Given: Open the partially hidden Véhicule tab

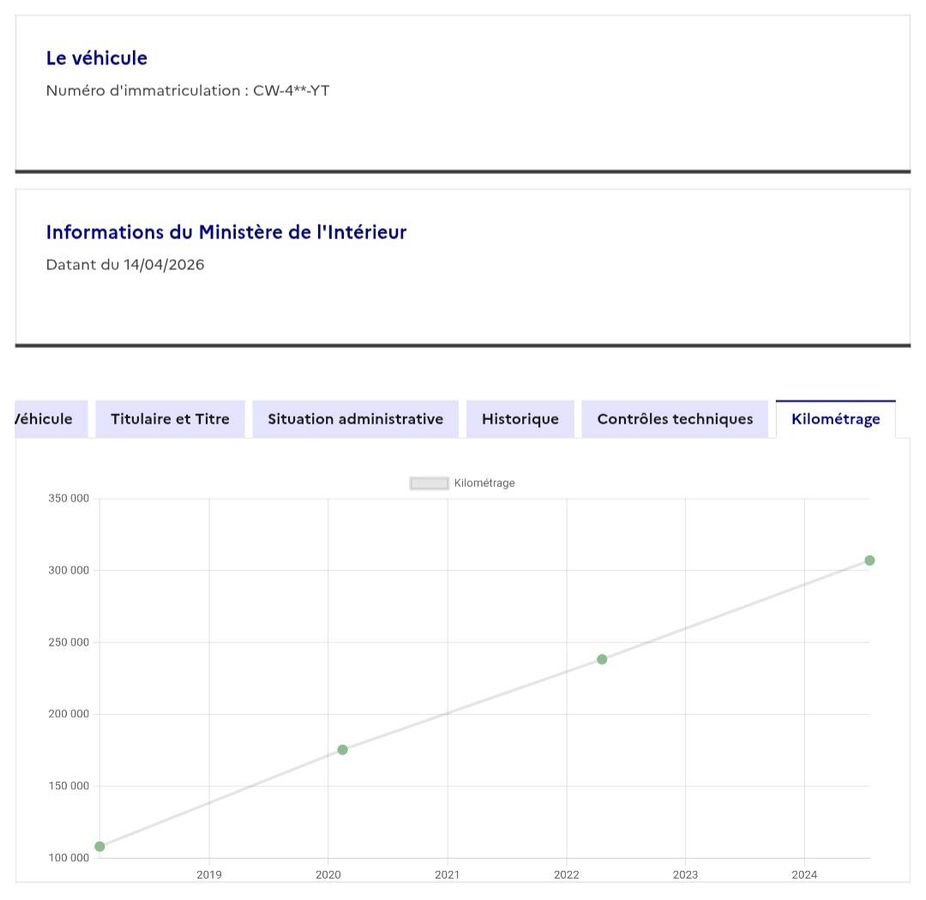Looking at the screenshot, I should [x=51, y=419].
